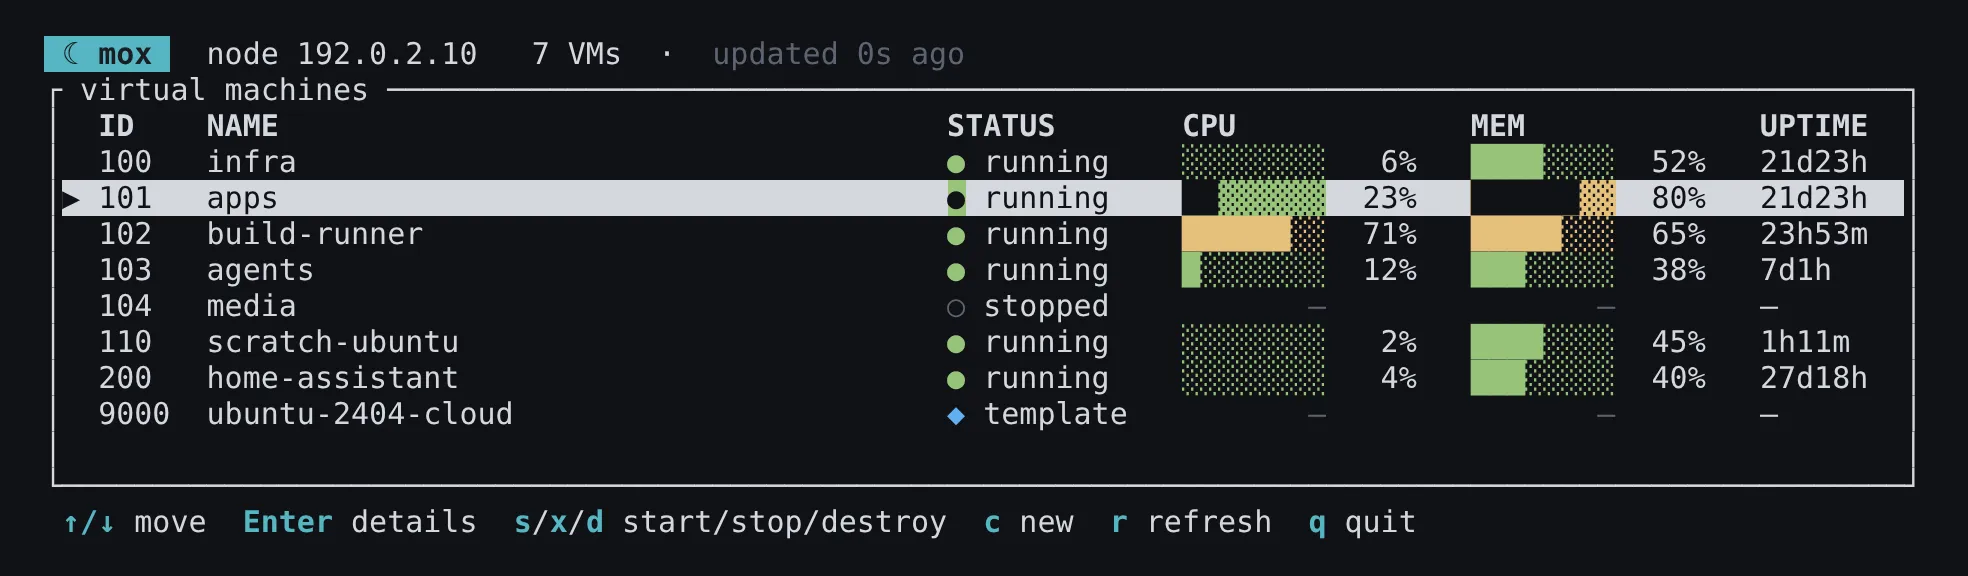Click the 71% CPU value

point(1390,234)
